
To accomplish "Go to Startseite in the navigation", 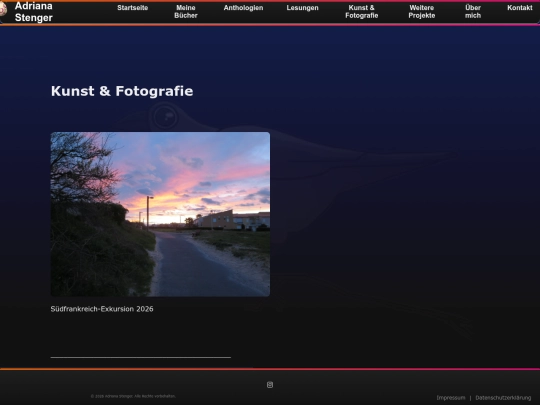I will (x=133, y=8).
